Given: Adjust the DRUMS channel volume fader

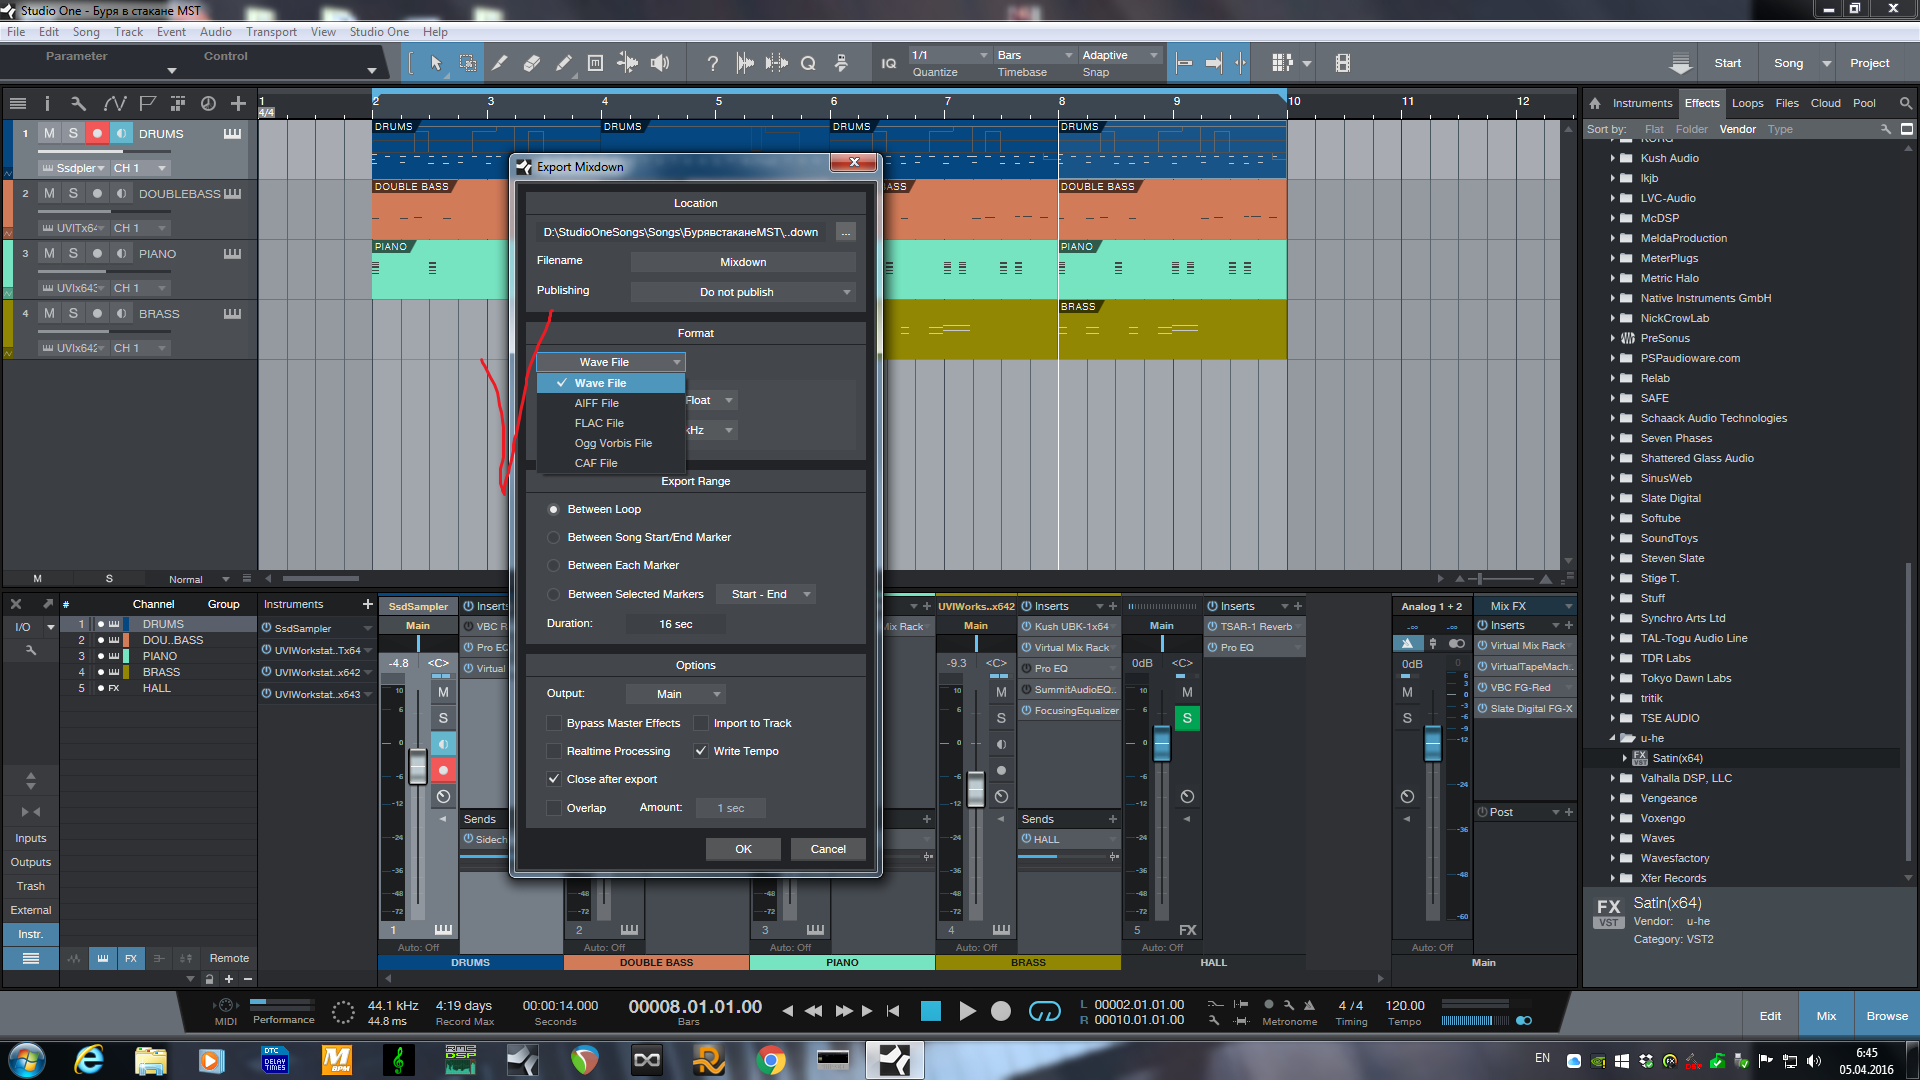Looking at the screenshot, I should [x=418, y=768].
